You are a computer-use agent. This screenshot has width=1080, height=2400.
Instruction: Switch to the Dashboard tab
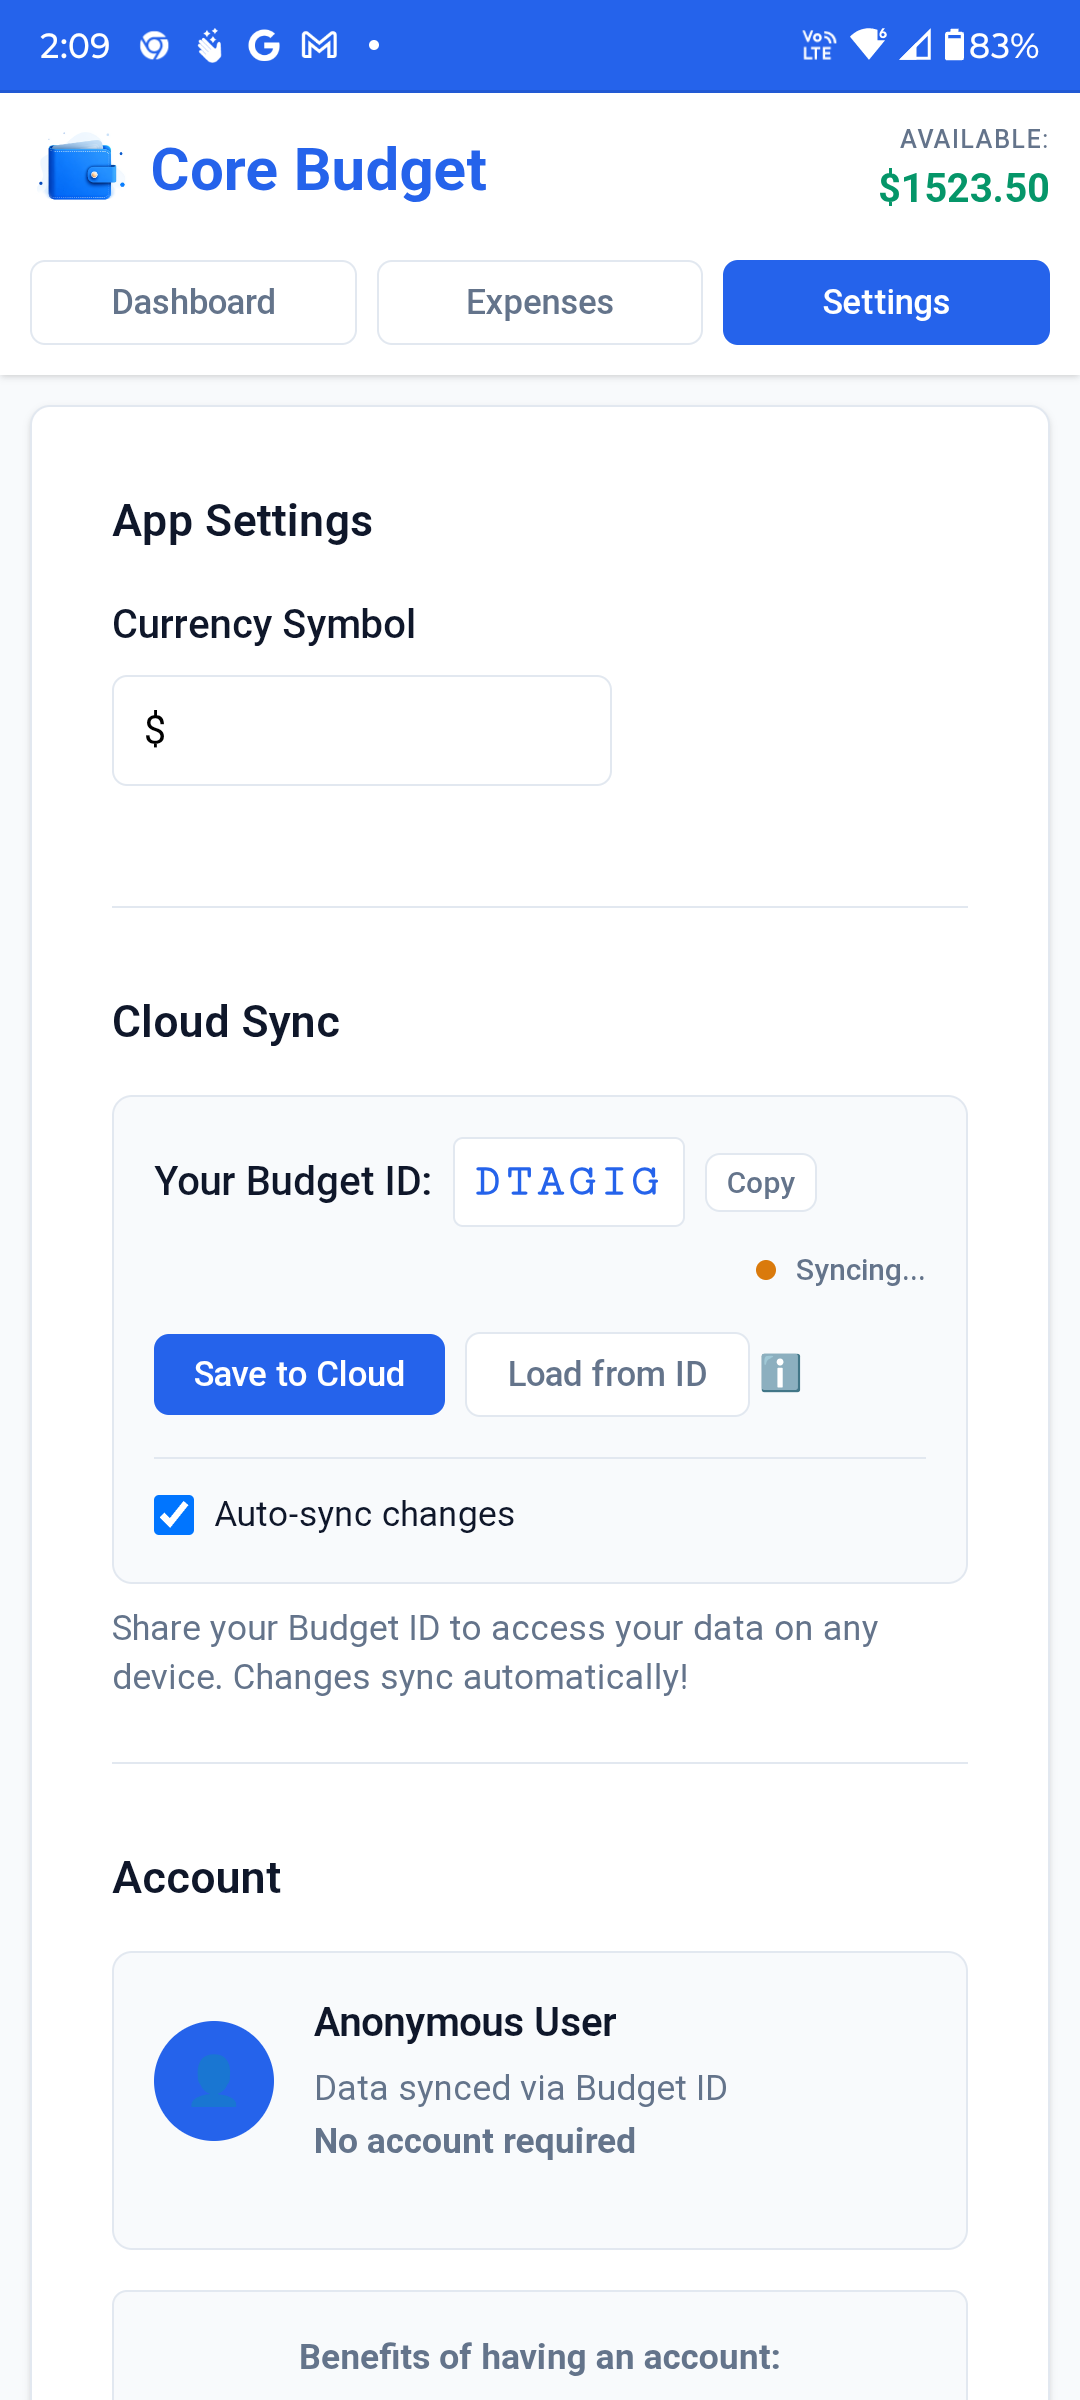[x=193, y=302]
